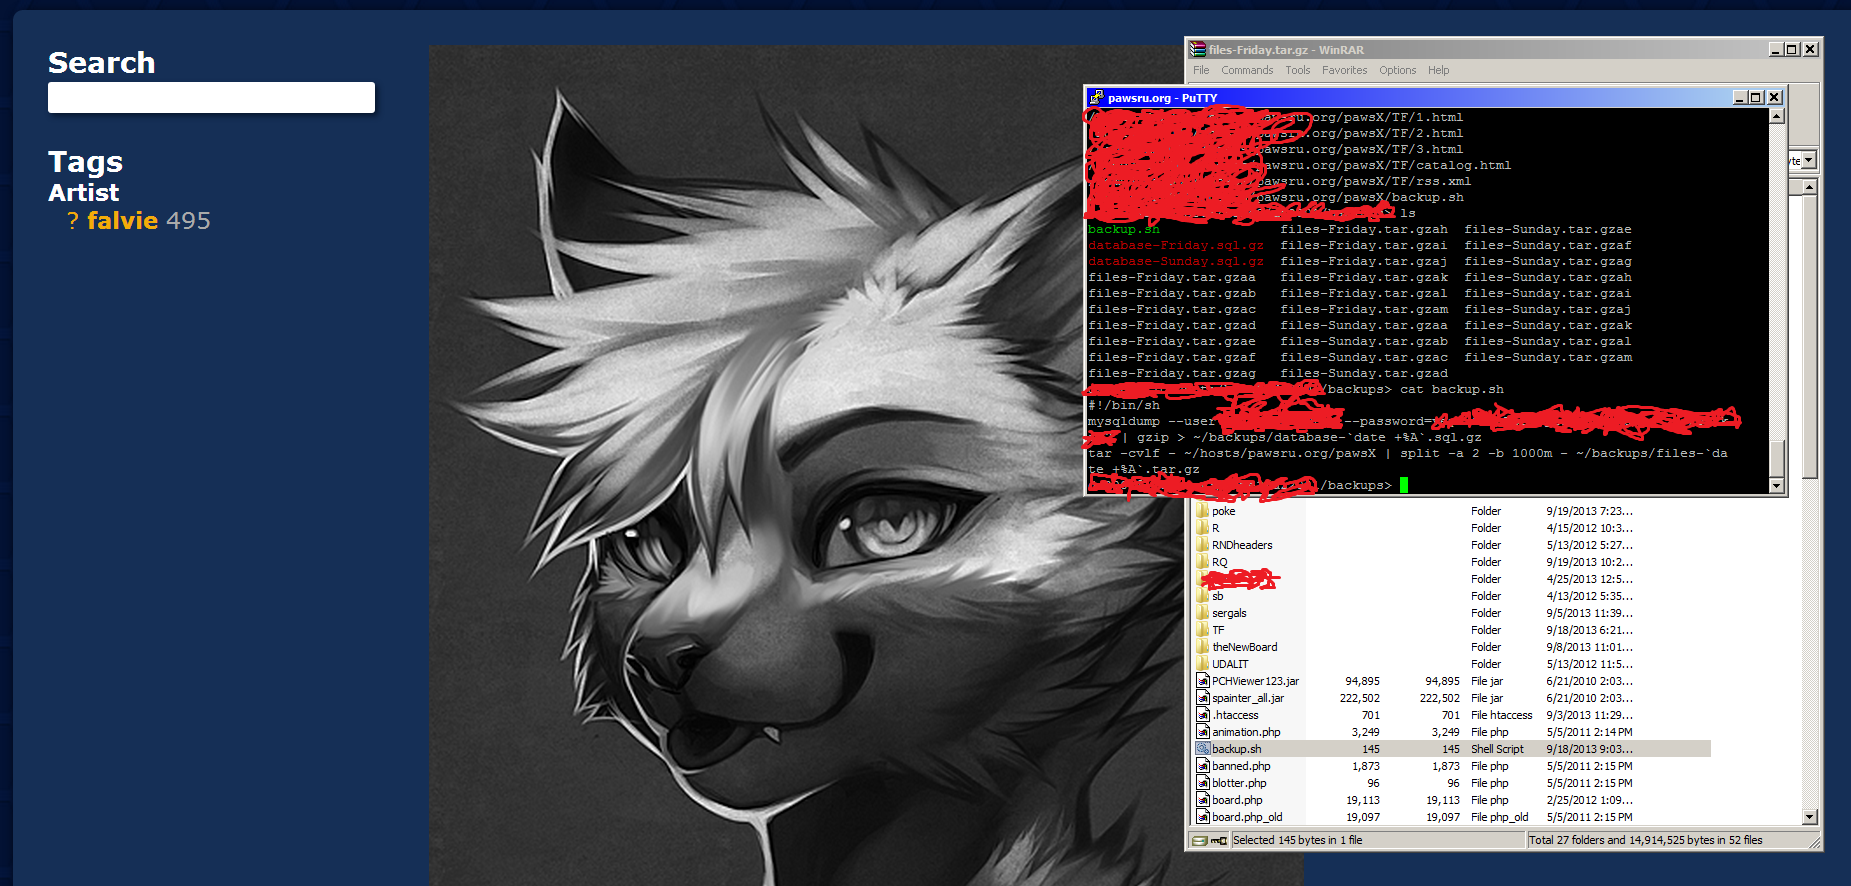1851x886 pixels.
Task: Click the TF folder icon in WinRAR
Action: point(1202,630)
